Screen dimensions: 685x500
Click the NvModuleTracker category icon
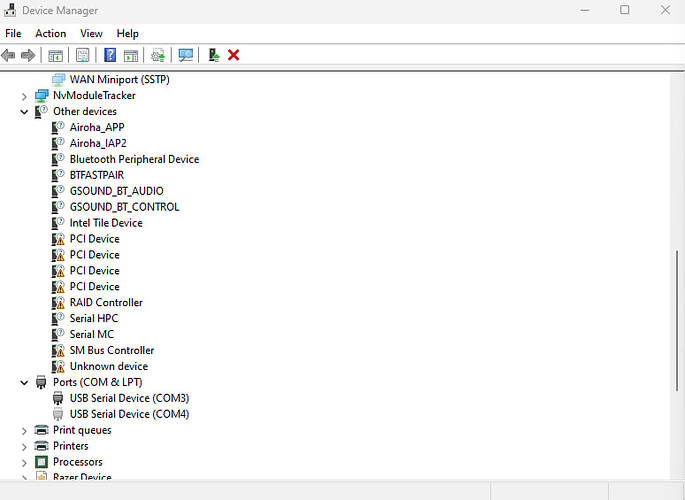[42, 95]
